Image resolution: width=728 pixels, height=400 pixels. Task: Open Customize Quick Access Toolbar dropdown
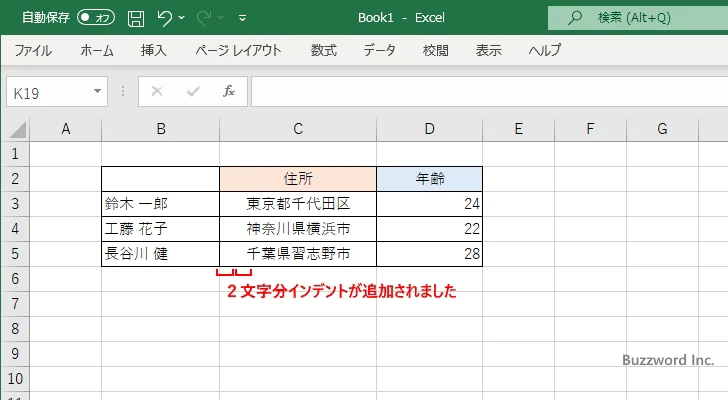tap(242, 18)
